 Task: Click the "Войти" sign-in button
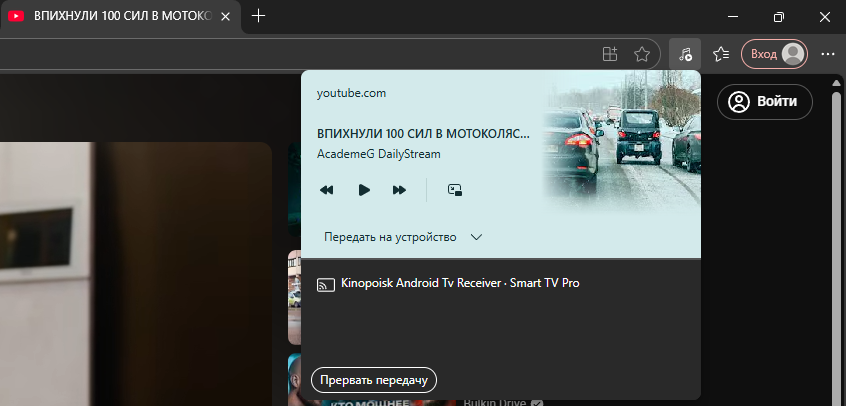click(765, 101)
